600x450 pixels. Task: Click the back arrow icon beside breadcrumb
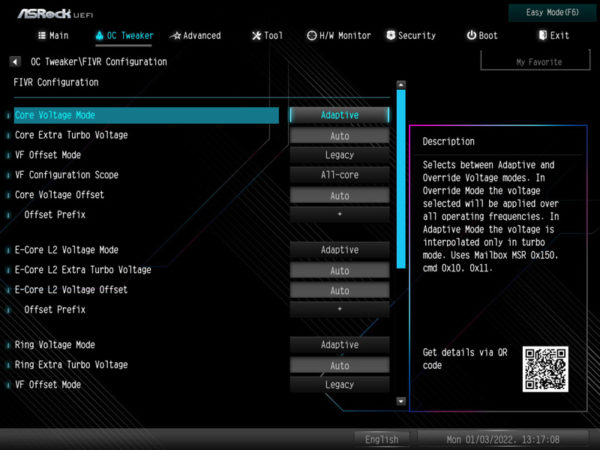pos(16,62)
